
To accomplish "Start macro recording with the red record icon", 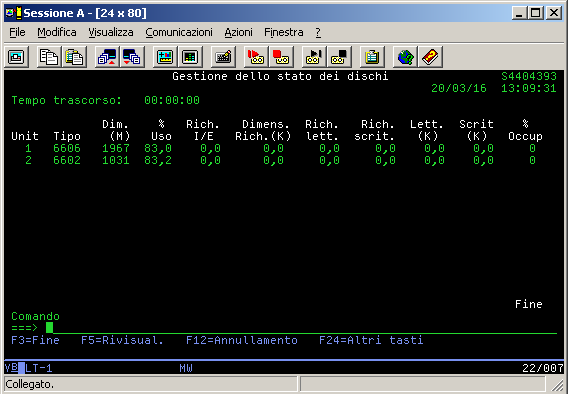I will [256, 57].
